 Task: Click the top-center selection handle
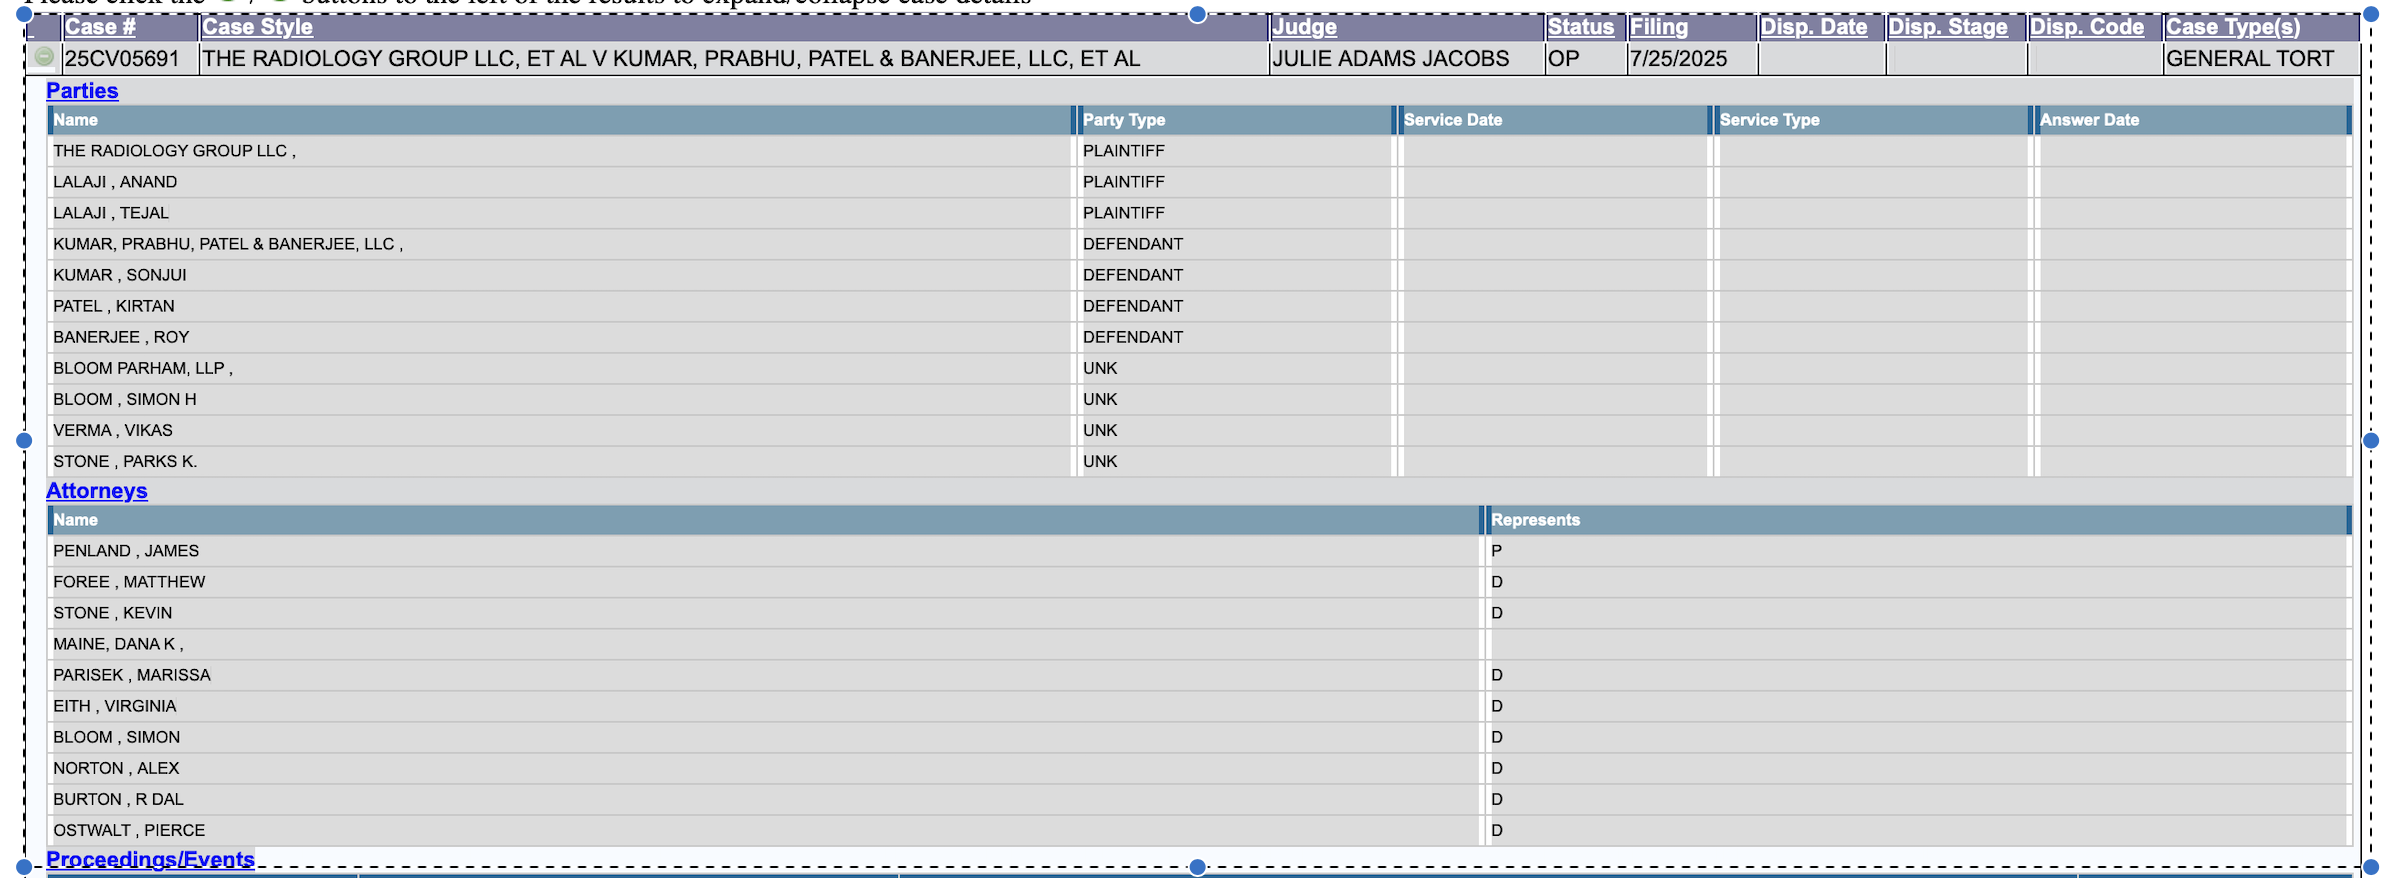[1197, 14]
